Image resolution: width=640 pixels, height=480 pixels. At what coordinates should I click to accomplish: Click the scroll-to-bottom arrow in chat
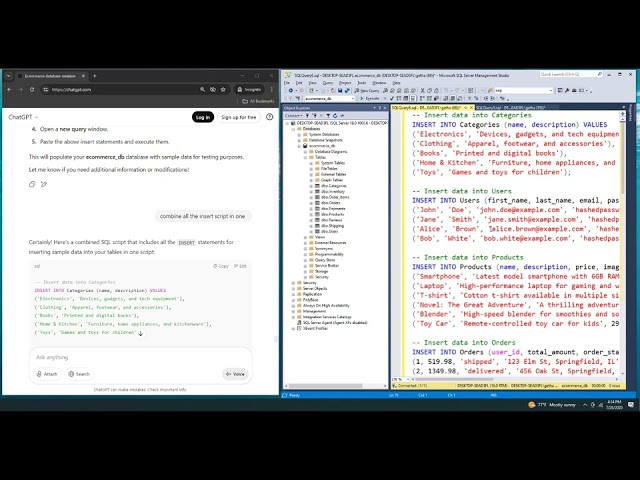(x=140, y=333)
